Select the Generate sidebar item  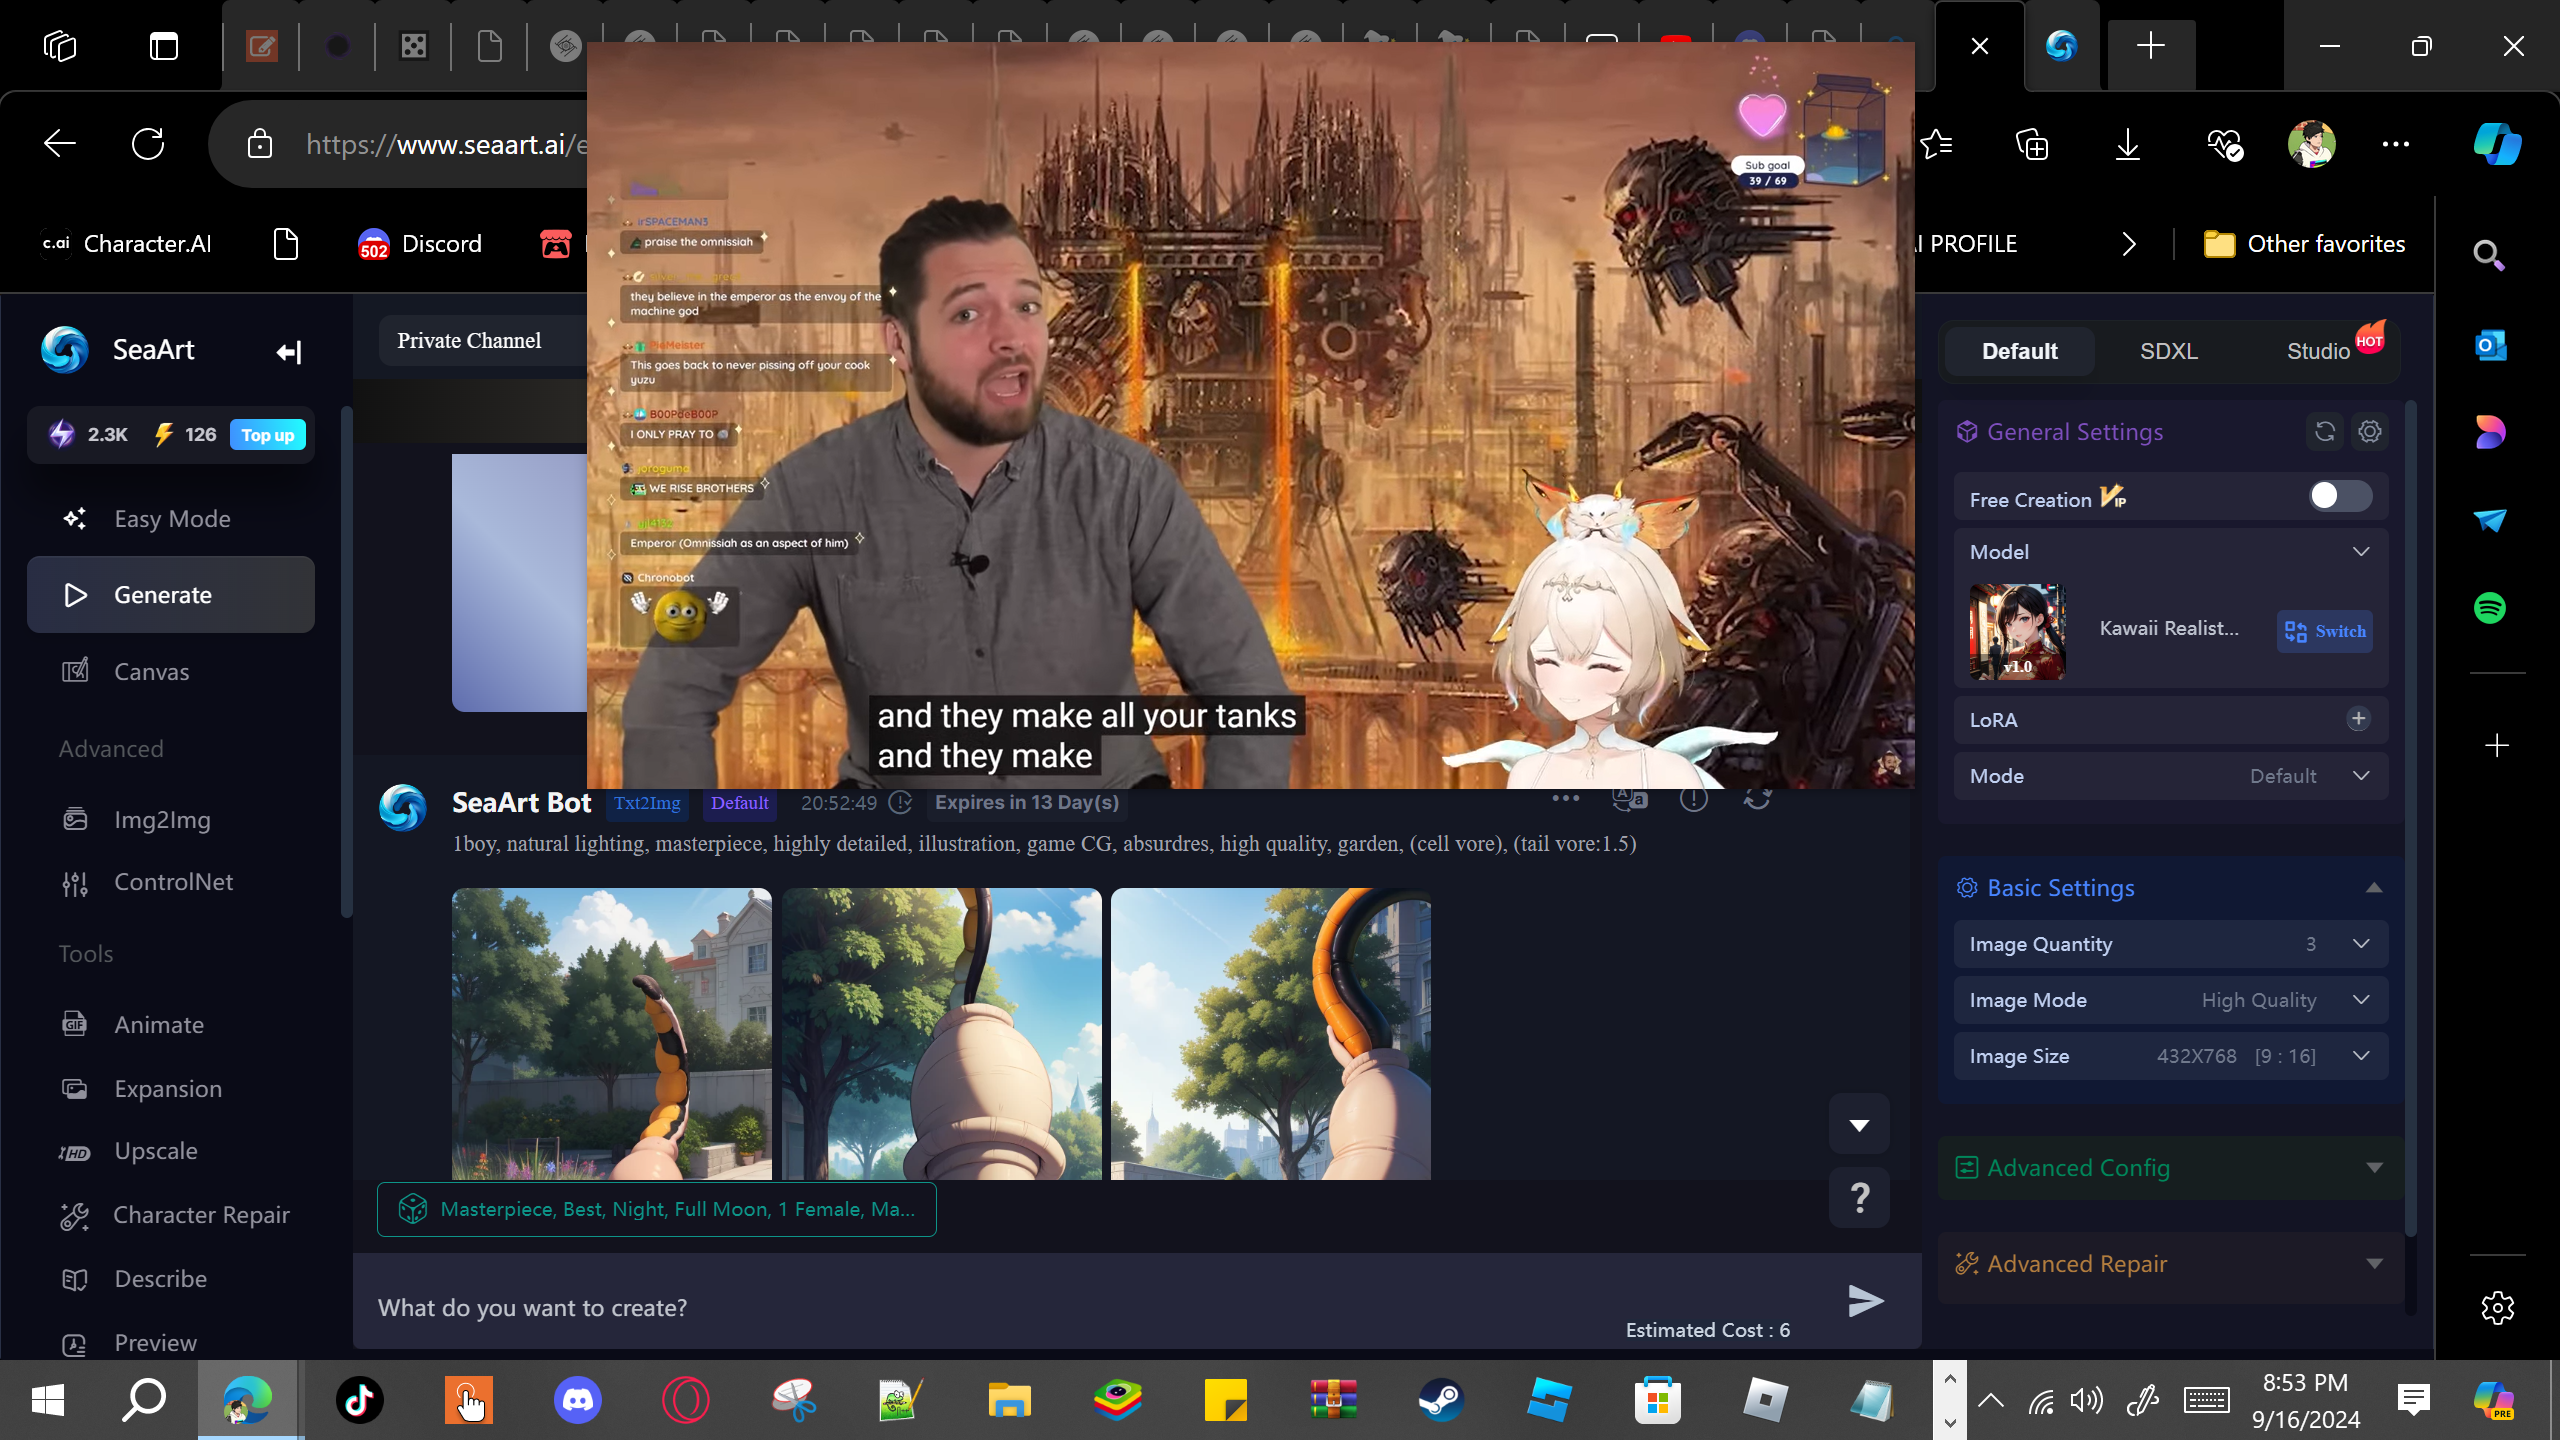[171, 595]
